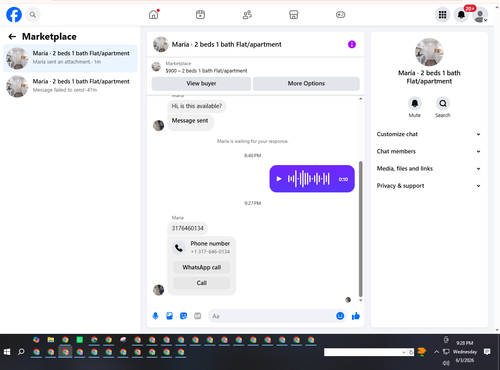The width and height of the screenshot is (500, 370).
Task: Open the Windows Start menu
Action: tap(7, 352)
